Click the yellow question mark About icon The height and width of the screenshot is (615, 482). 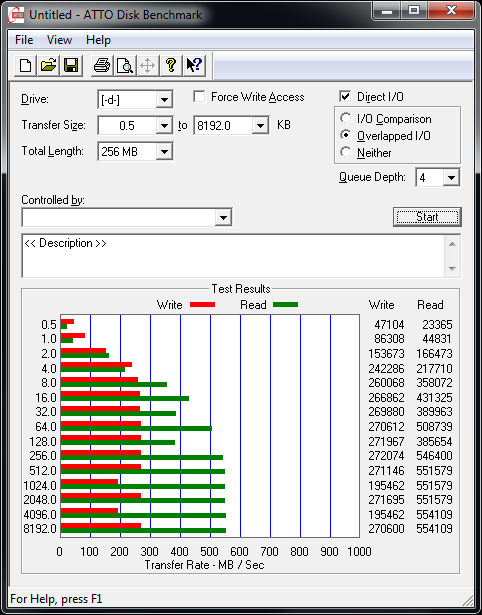tap(171, 65)
